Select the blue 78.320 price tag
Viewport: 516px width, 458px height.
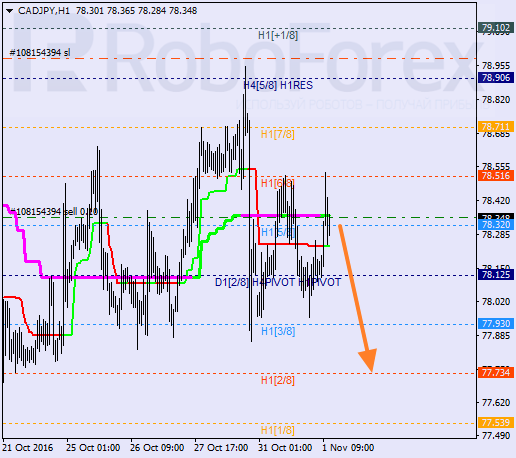496,225
